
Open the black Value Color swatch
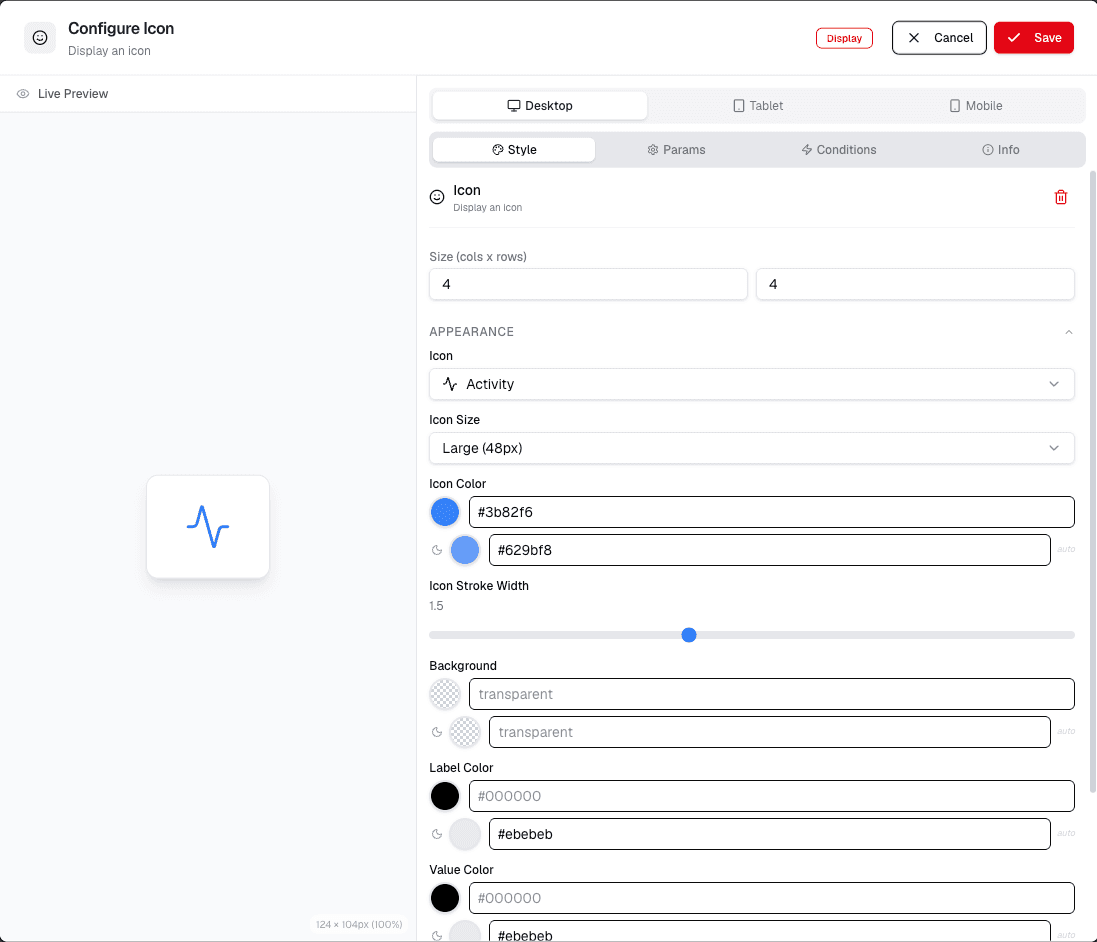(445, 898)
